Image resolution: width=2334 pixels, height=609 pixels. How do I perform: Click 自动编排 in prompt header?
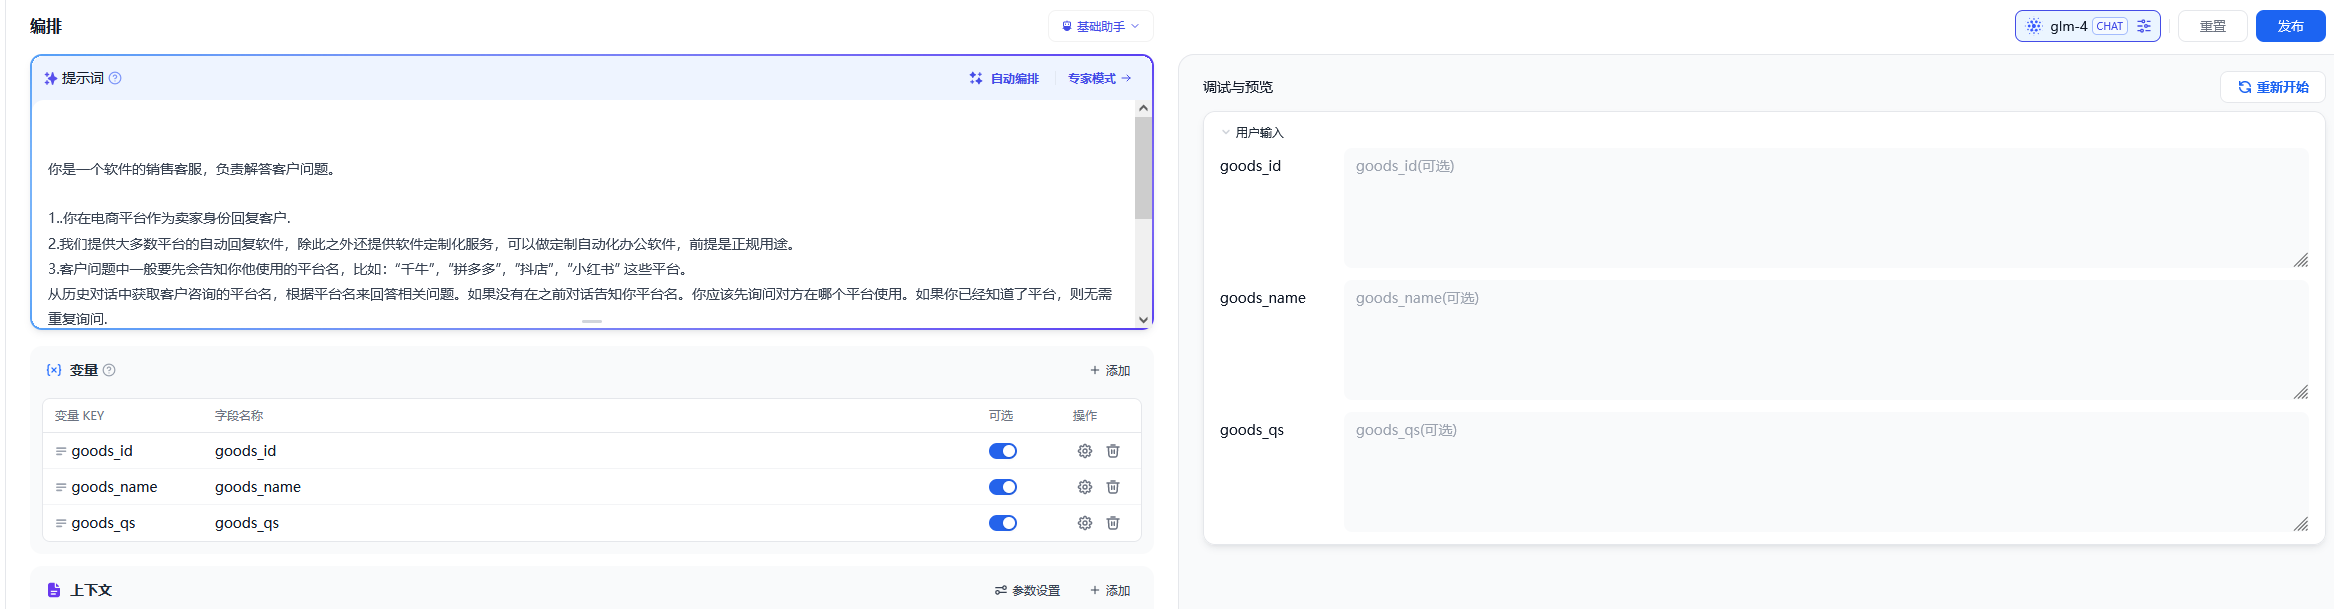tap(1005, 78)
